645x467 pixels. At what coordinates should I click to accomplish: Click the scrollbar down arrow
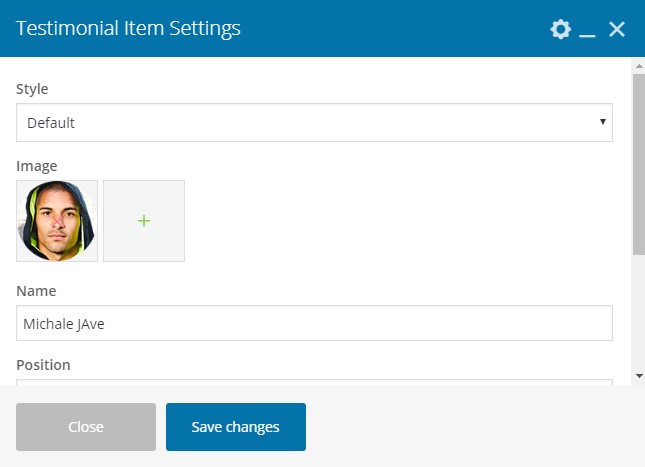(x=639, y=375)
